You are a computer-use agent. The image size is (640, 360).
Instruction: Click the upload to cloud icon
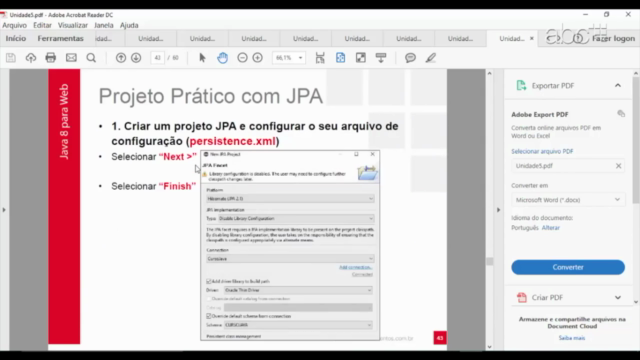click(31, 58)
